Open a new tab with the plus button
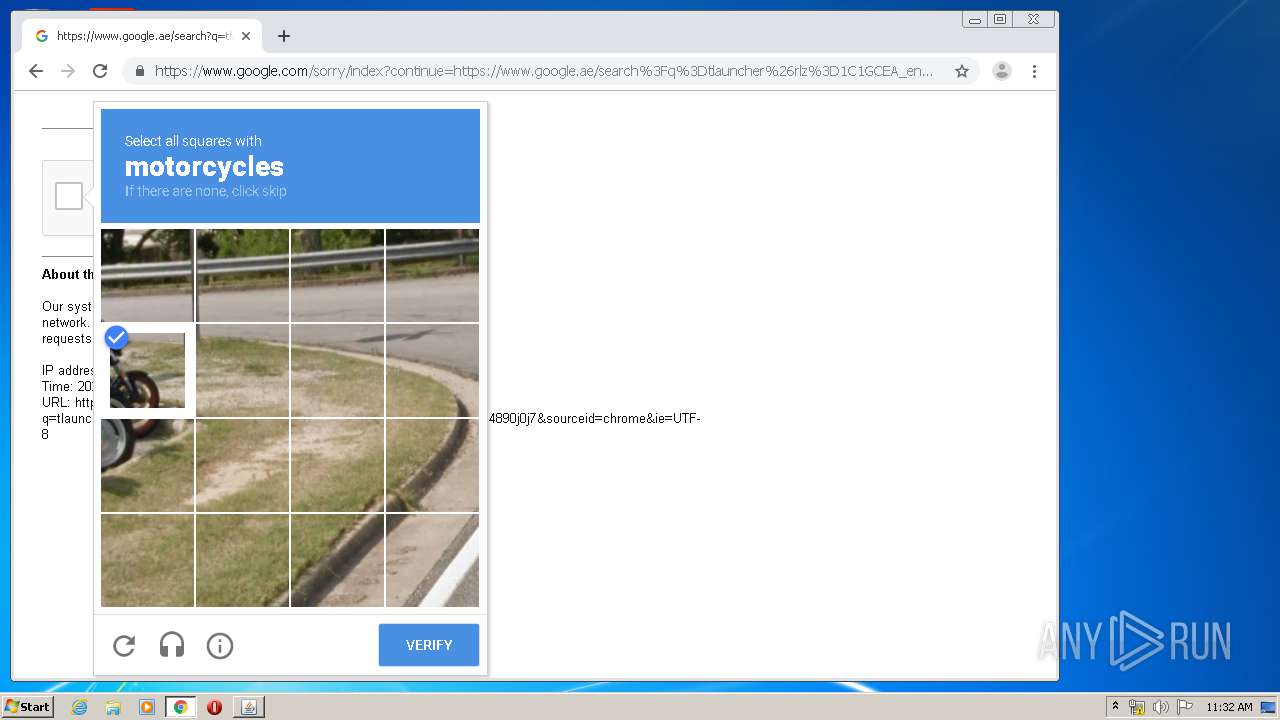This screenshot has height=720, width=1280. 284,36
